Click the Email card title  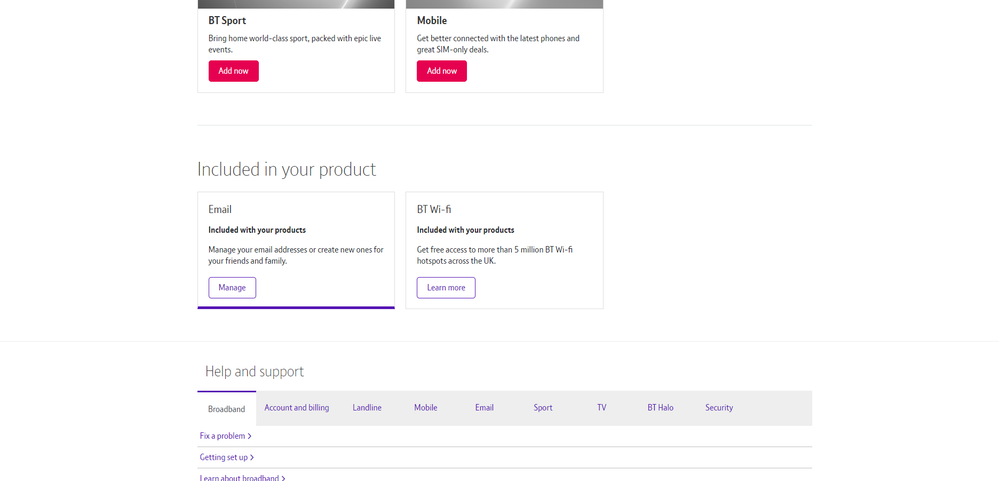point(220,210)
